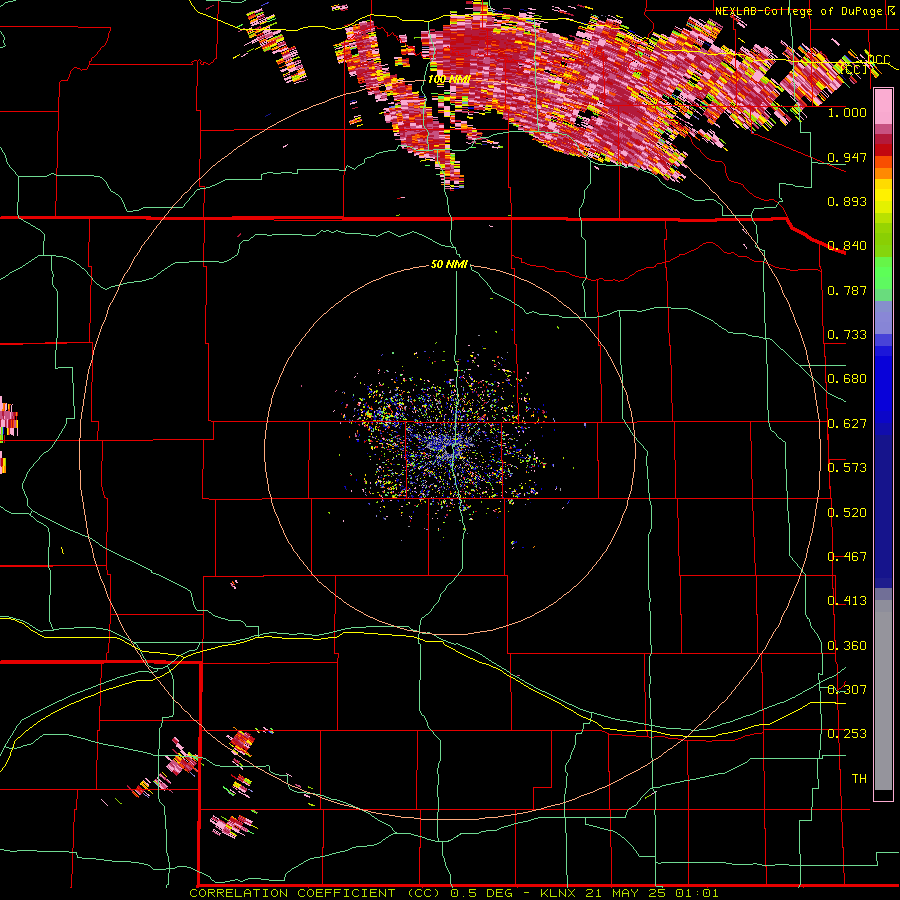Click the NEXLAB-College of DuPage caption
Viewport: 900px width, 900px height.
[x=801, y=11]
